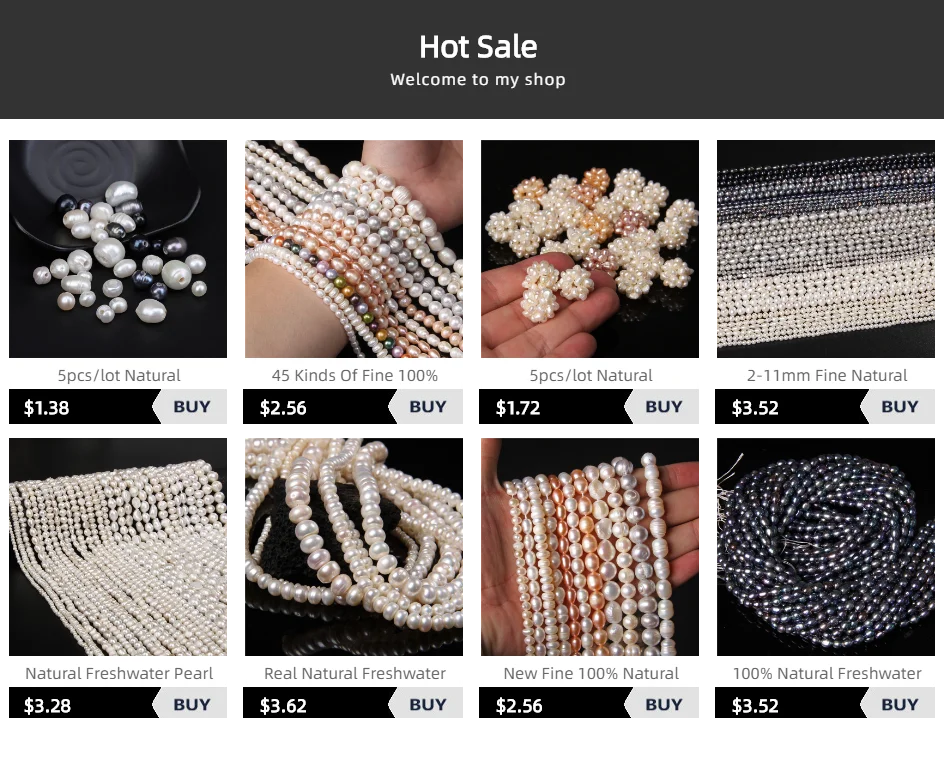Click BUY for the $3.28 pearl strands
Viewport: 944px width, 757px height.
(191, 704)
